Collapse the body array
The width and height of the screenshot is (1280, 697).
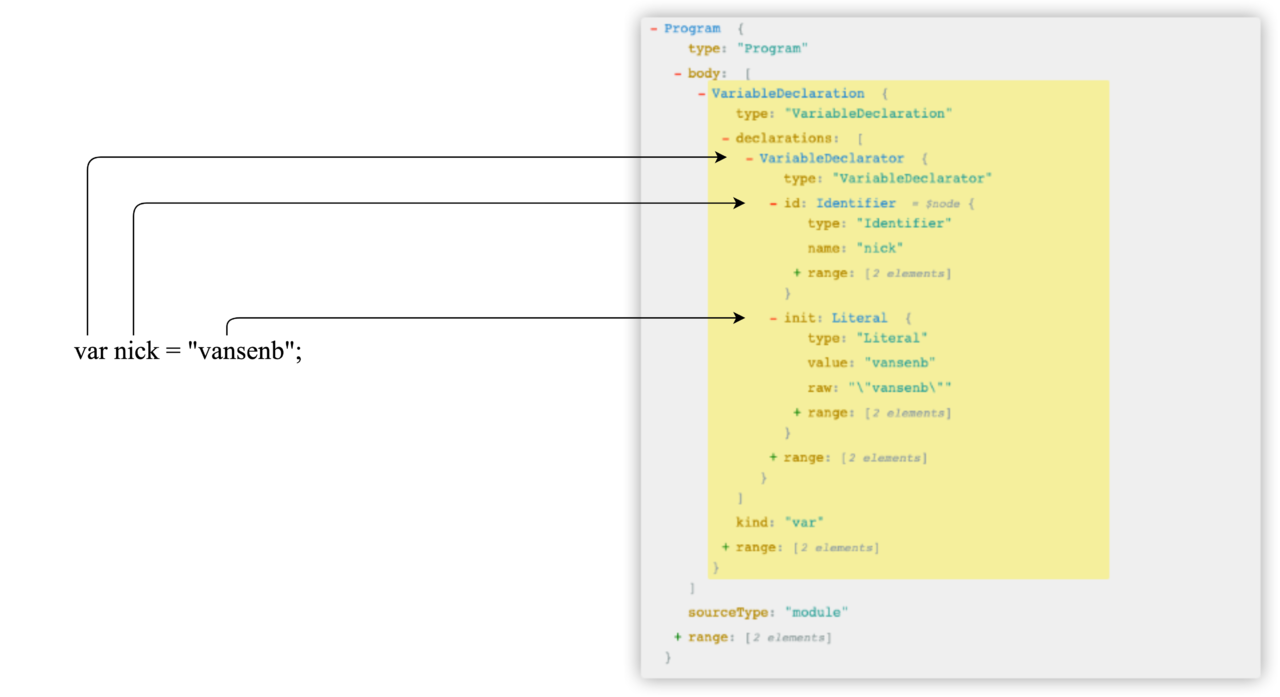tap(678, 74)
